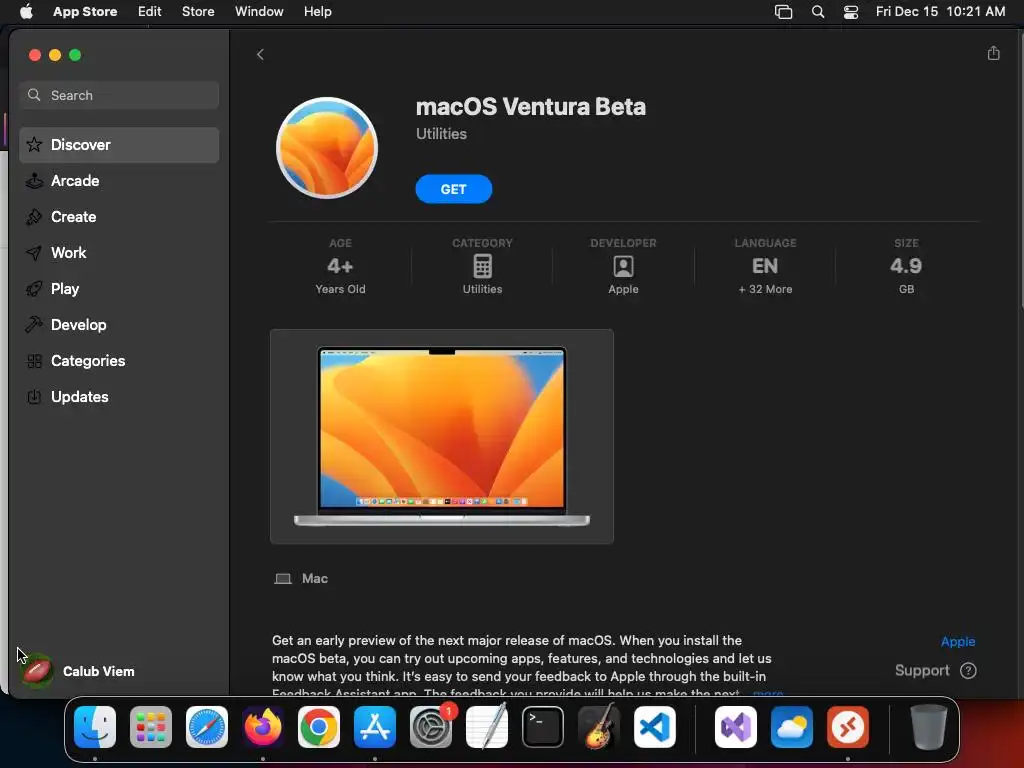Click the macOS Ventura Beta app icon
The width and height of the screenshot is (1024, 768).
[x=327, y=148]
